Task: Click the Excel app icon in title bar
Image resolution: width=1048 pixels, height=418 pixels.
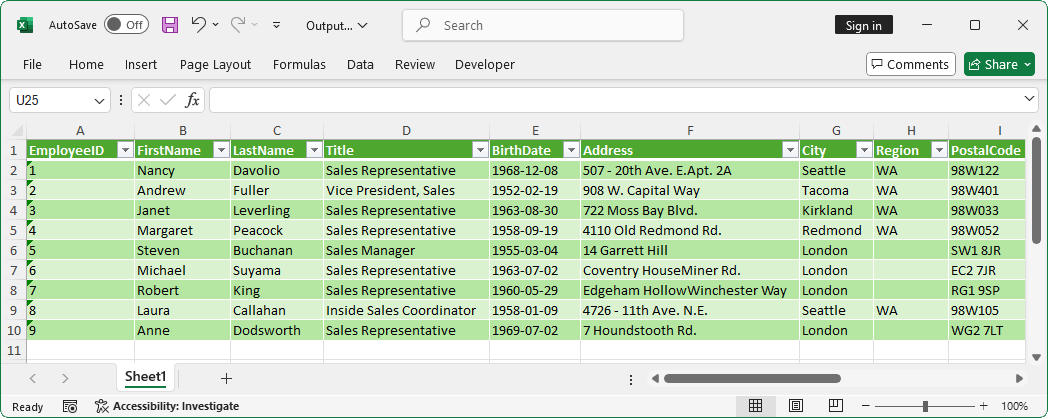Action: tap(25, 25)
